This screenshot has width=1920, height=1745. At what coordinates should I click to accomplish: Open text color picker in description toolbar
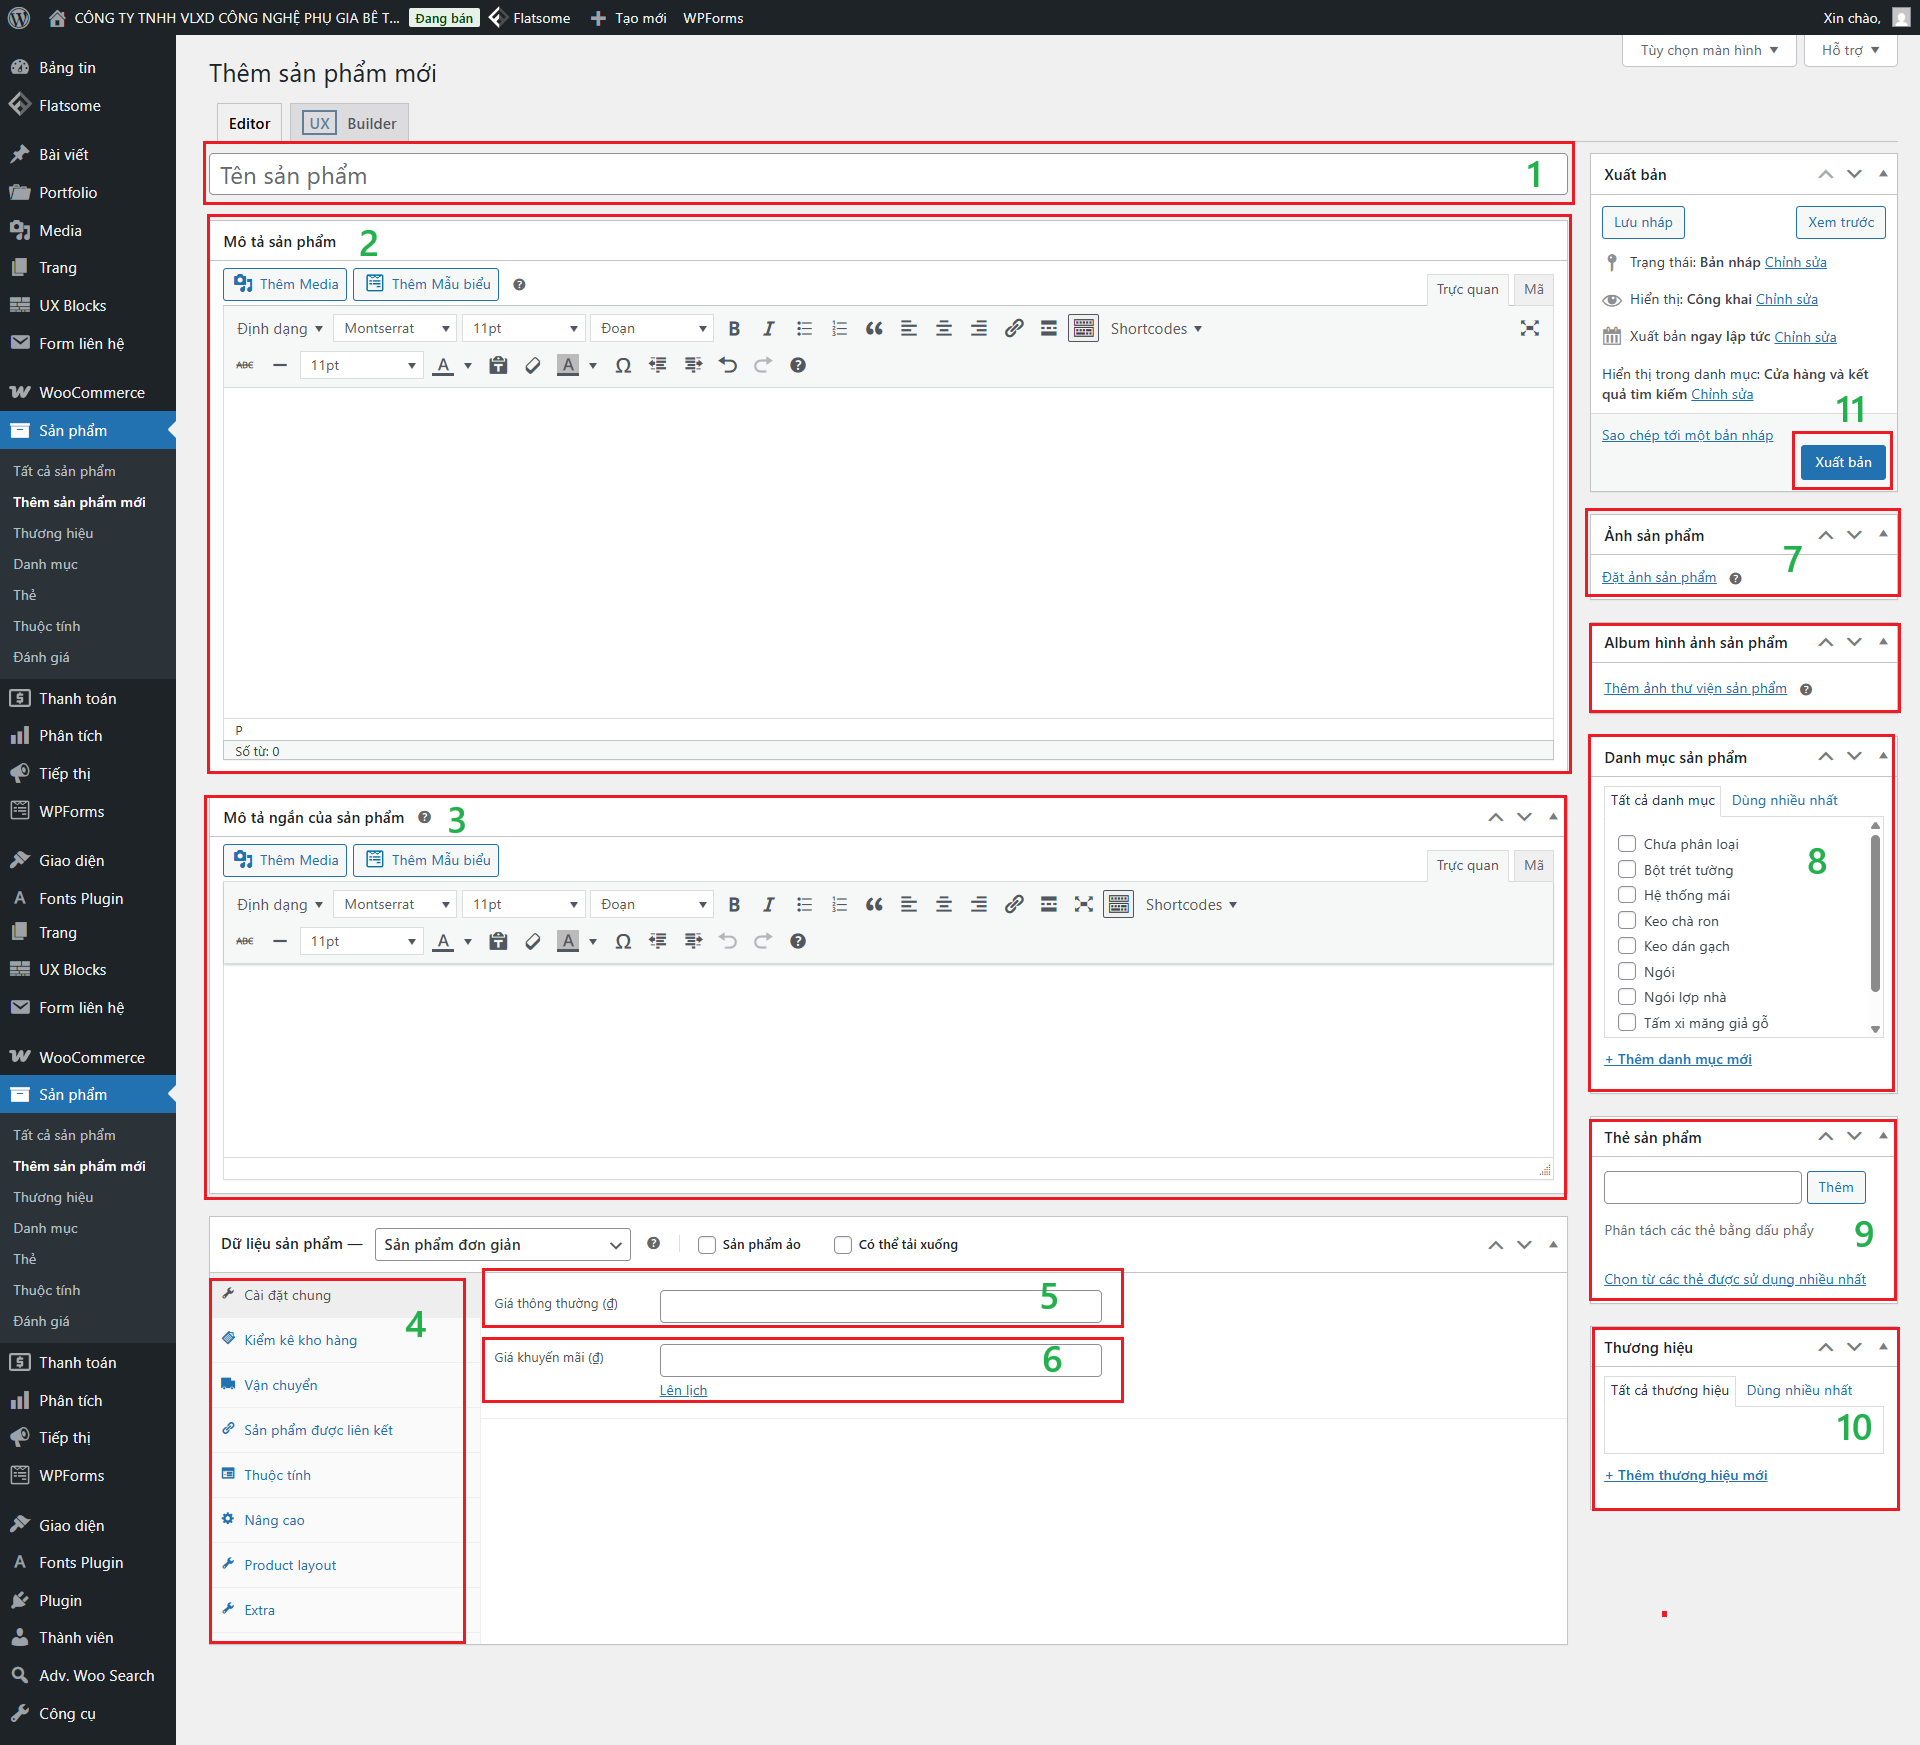[467, 366]
